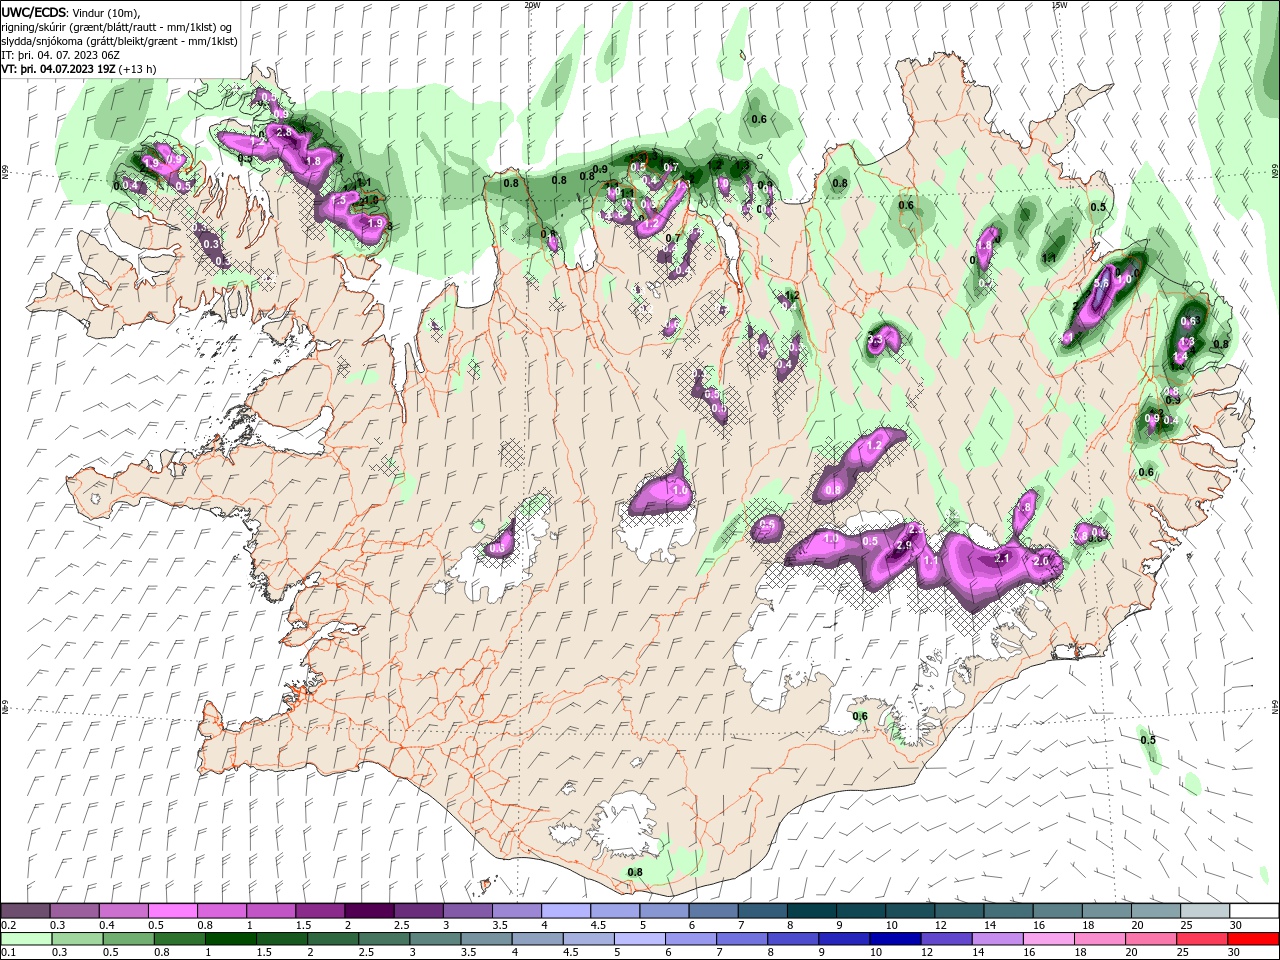This screenshot has width=1280, height=960.
Task: Click the 64N latitude label on right edge
Action: pos(1275,707)
